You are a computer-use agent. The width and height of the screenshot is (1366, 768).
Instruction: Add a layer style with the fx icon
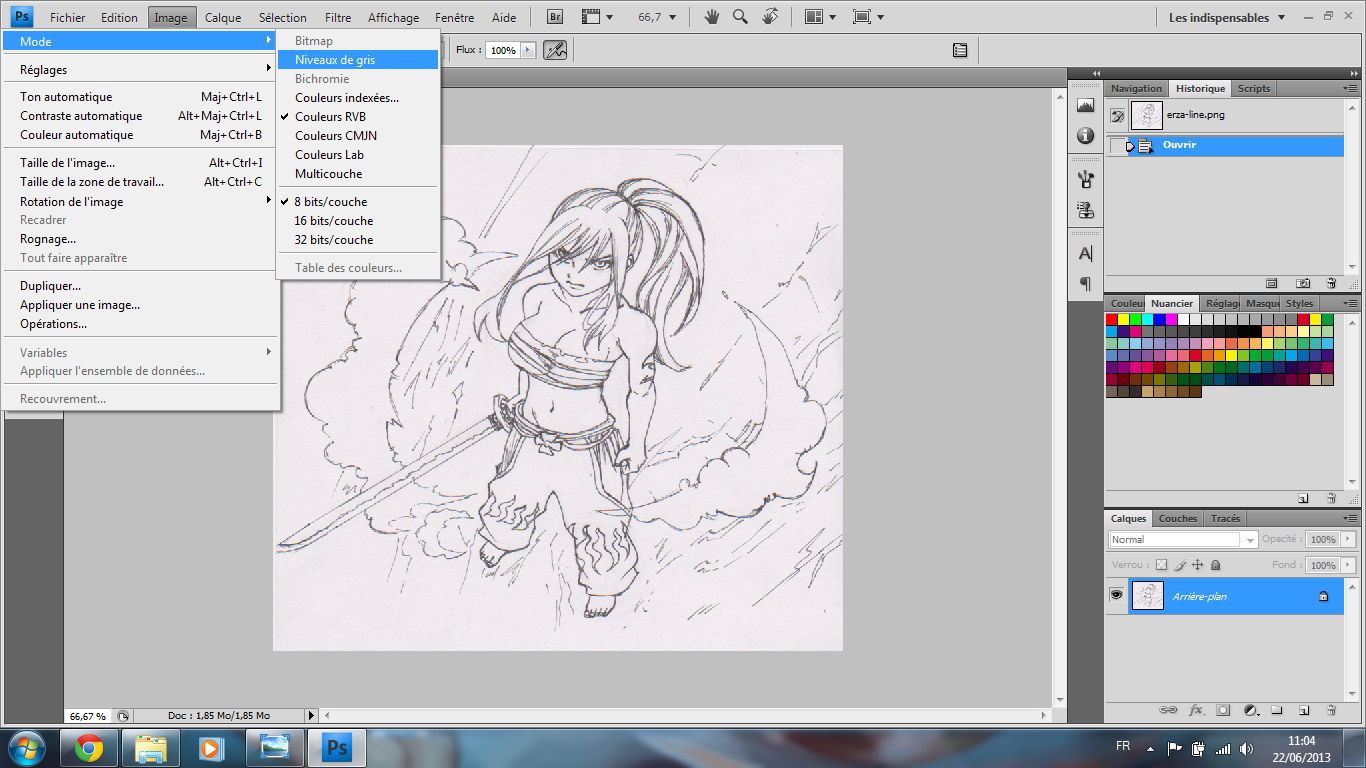1196,710
